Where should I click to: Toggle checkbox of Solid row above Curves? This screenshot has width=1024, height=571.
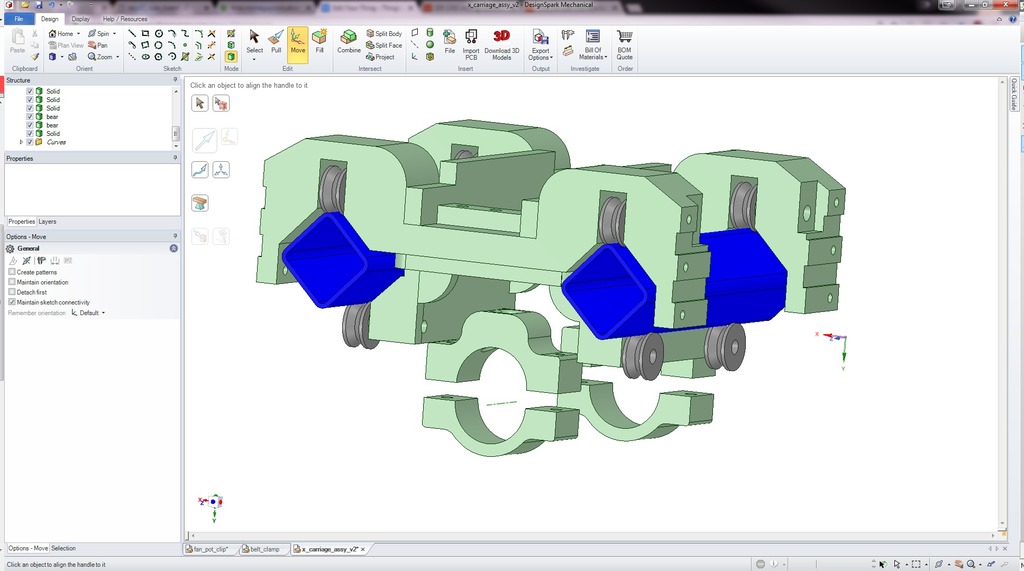[x=29, y=133]
